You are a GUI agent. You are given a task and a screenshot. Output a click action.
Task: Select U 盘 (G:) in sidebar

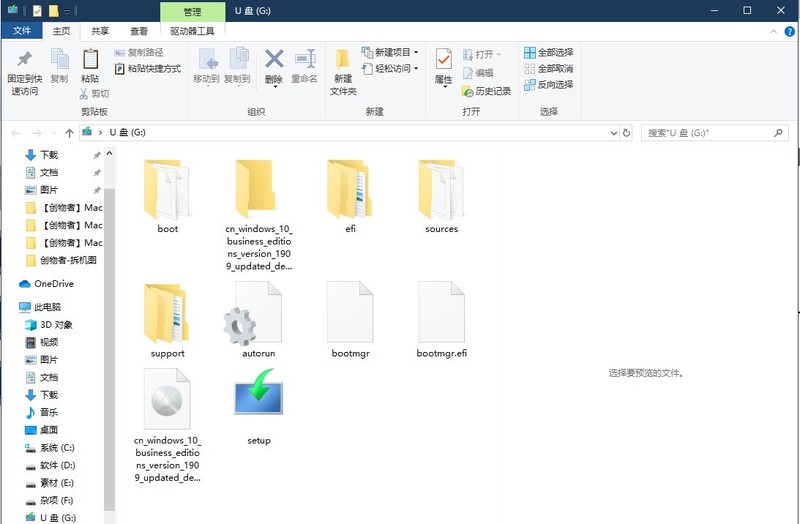coord(51,517)
